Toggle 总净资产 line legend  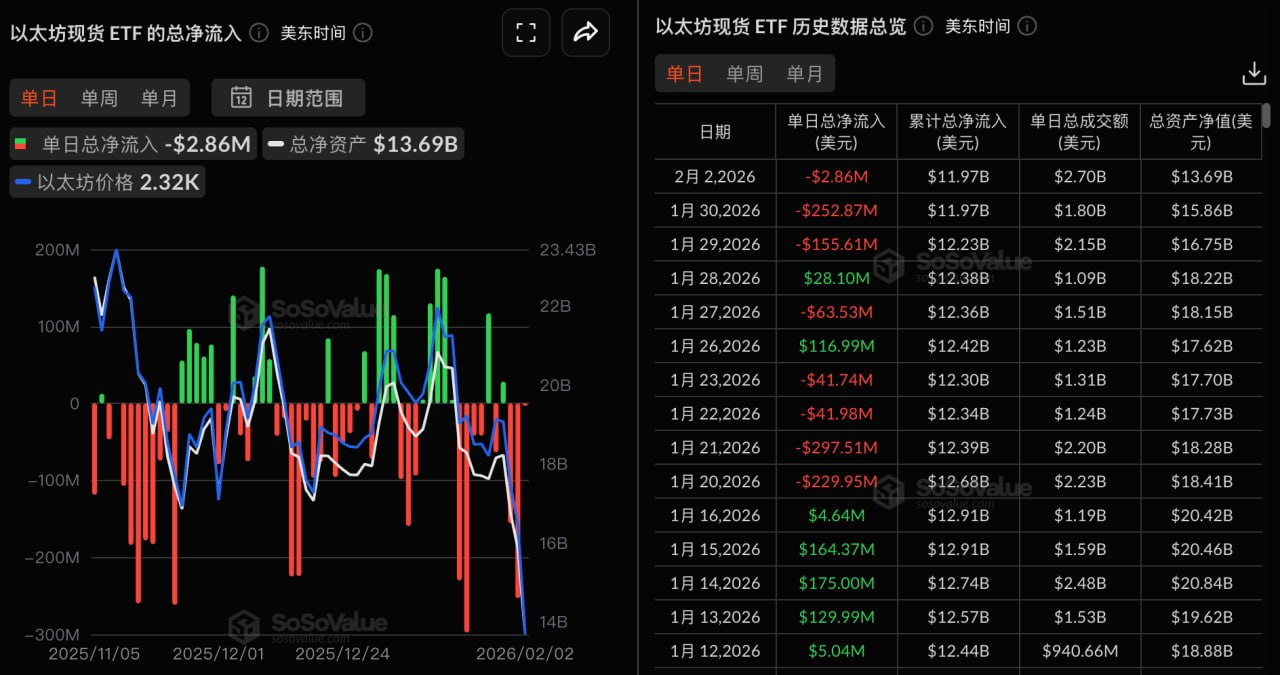coord(363,144)
